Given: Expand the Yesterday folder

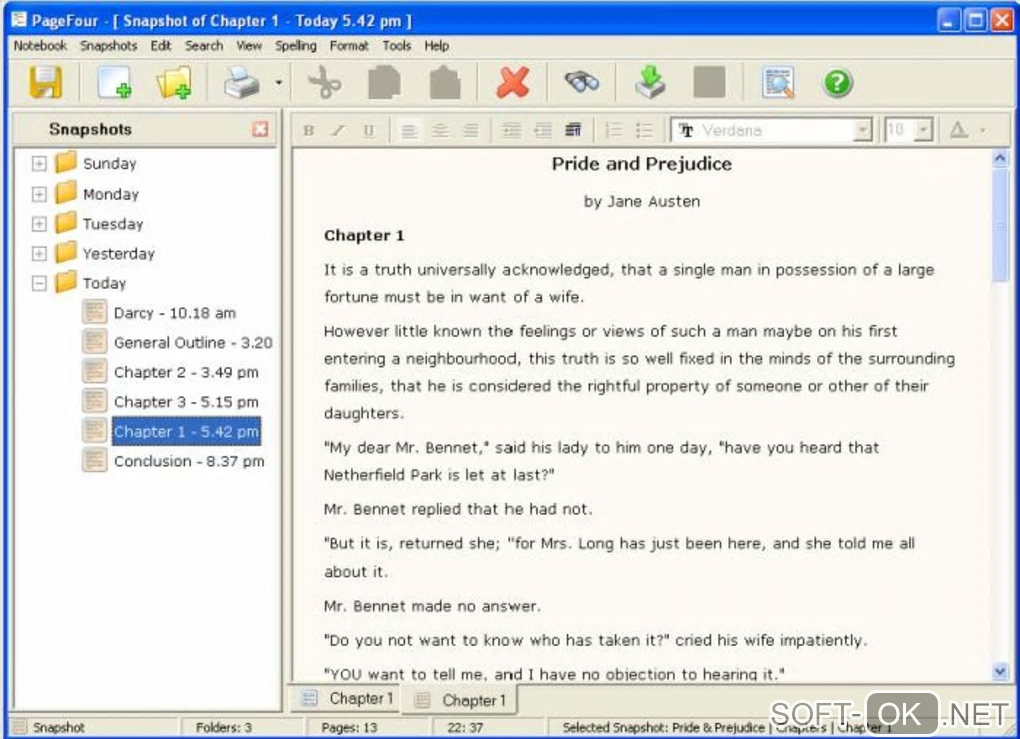Looking at the screenshot, I should coord(39,254).
